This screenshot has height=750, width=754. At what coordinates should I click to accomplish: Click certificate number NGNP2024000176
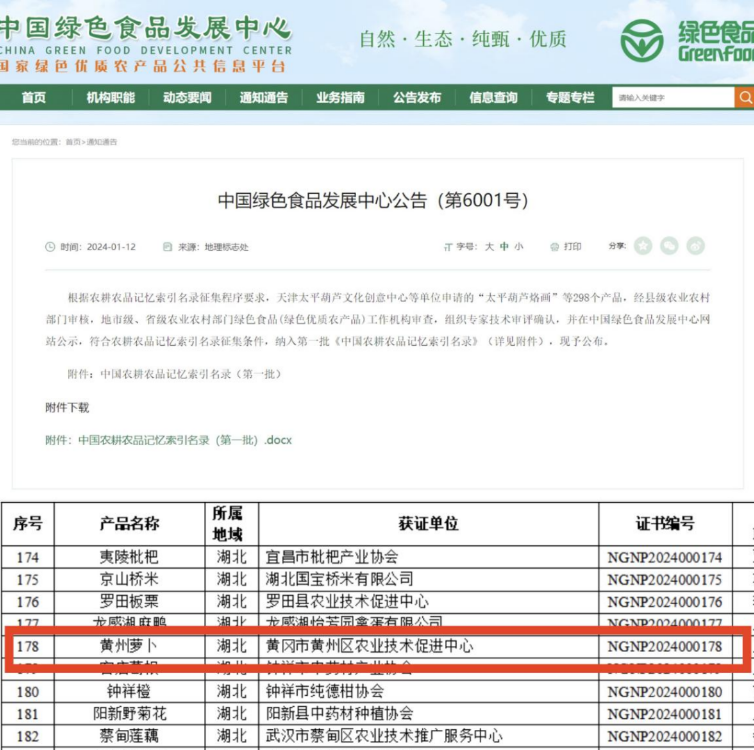point(665,602)
